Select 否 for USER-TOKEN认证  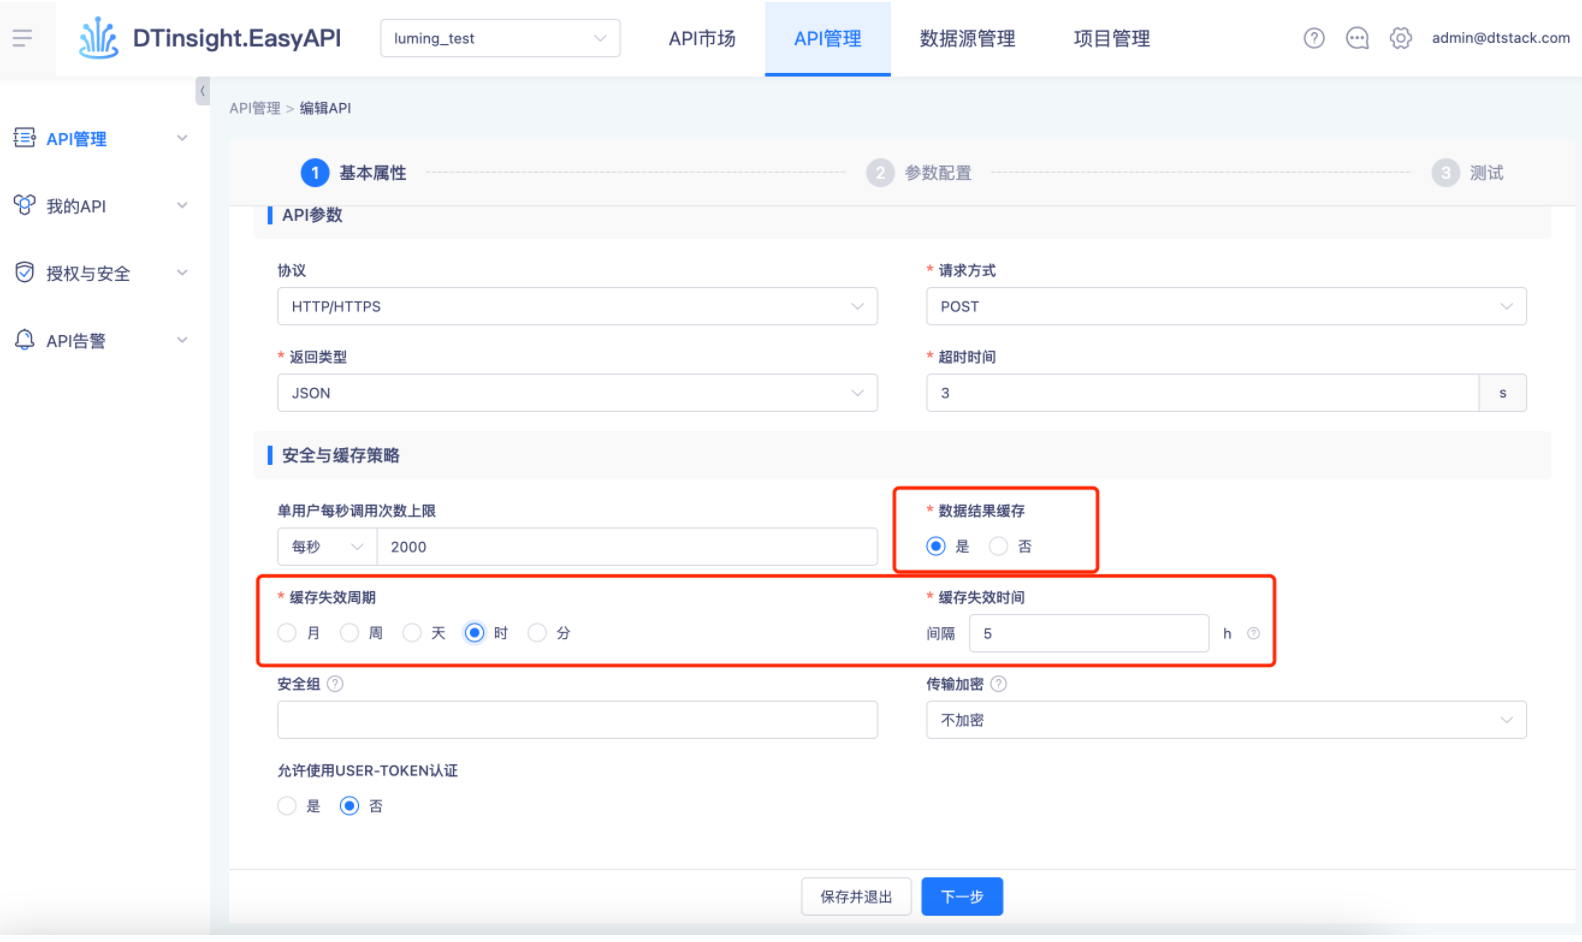click(x=349, y=806)
